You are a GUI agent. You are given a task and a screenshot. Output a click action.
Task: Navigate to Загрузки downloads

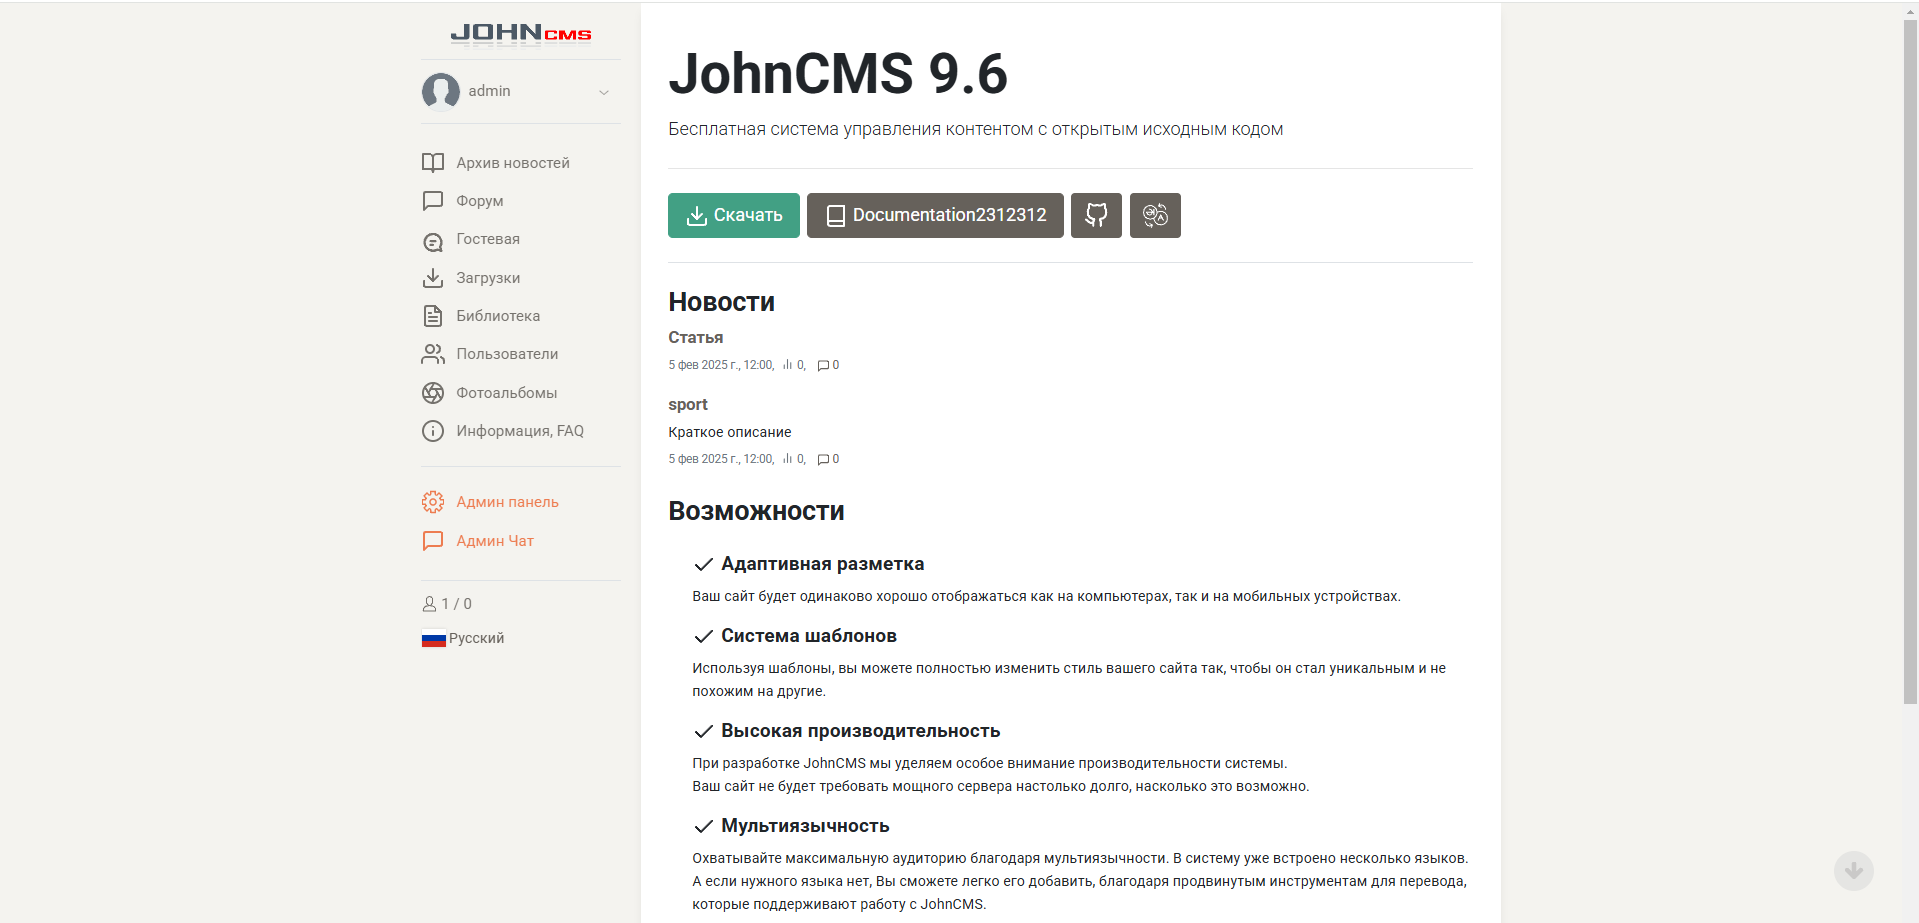point(487,278)
